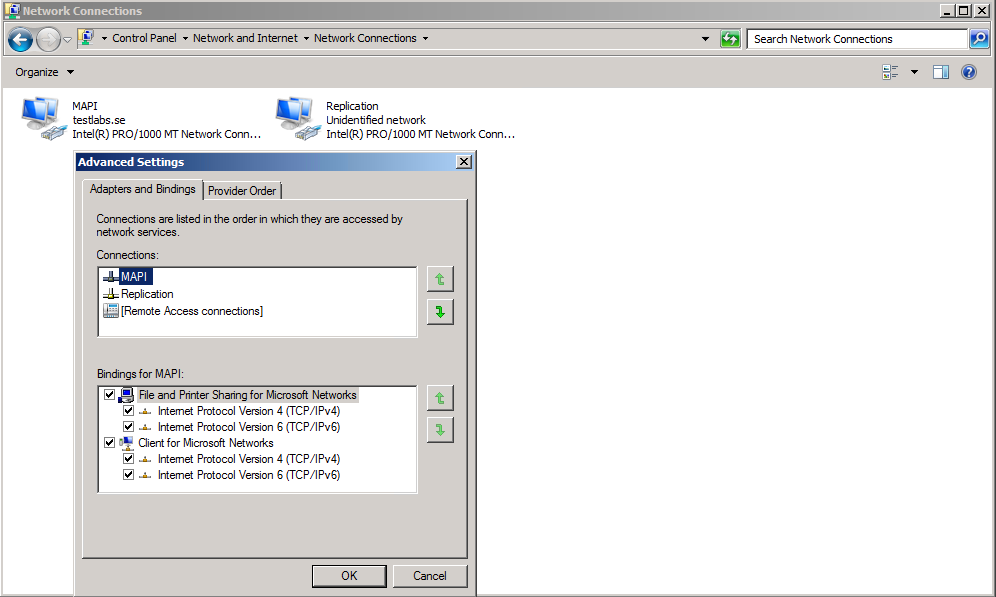Open Control Panel breadcrumb

144,38
